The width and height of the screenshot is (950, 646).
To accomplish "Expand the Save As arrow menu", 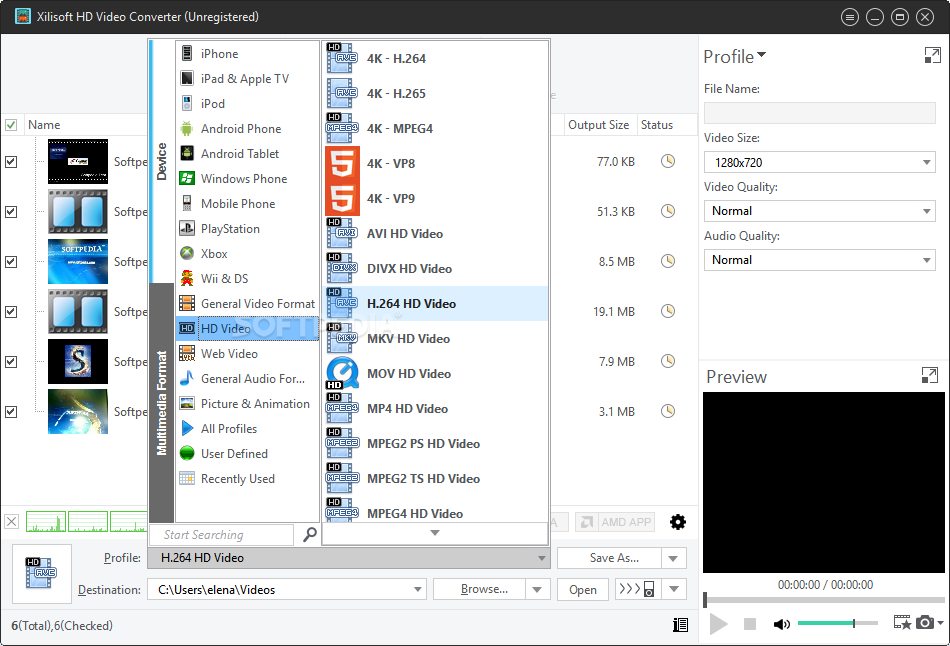I will [x=673, y=558].
